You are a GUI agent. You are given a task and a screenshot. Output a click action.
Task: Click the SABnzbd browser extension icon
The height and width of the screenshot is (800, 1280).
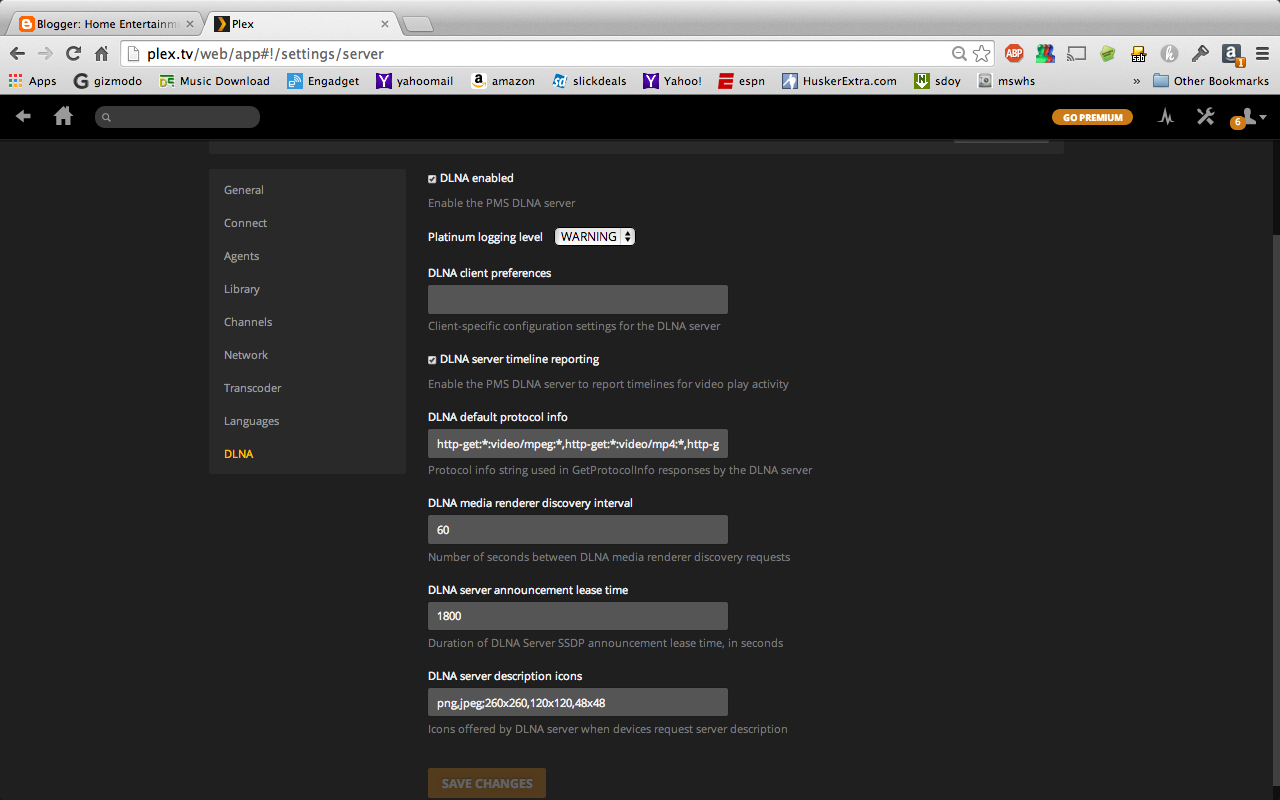(1138, 53)
